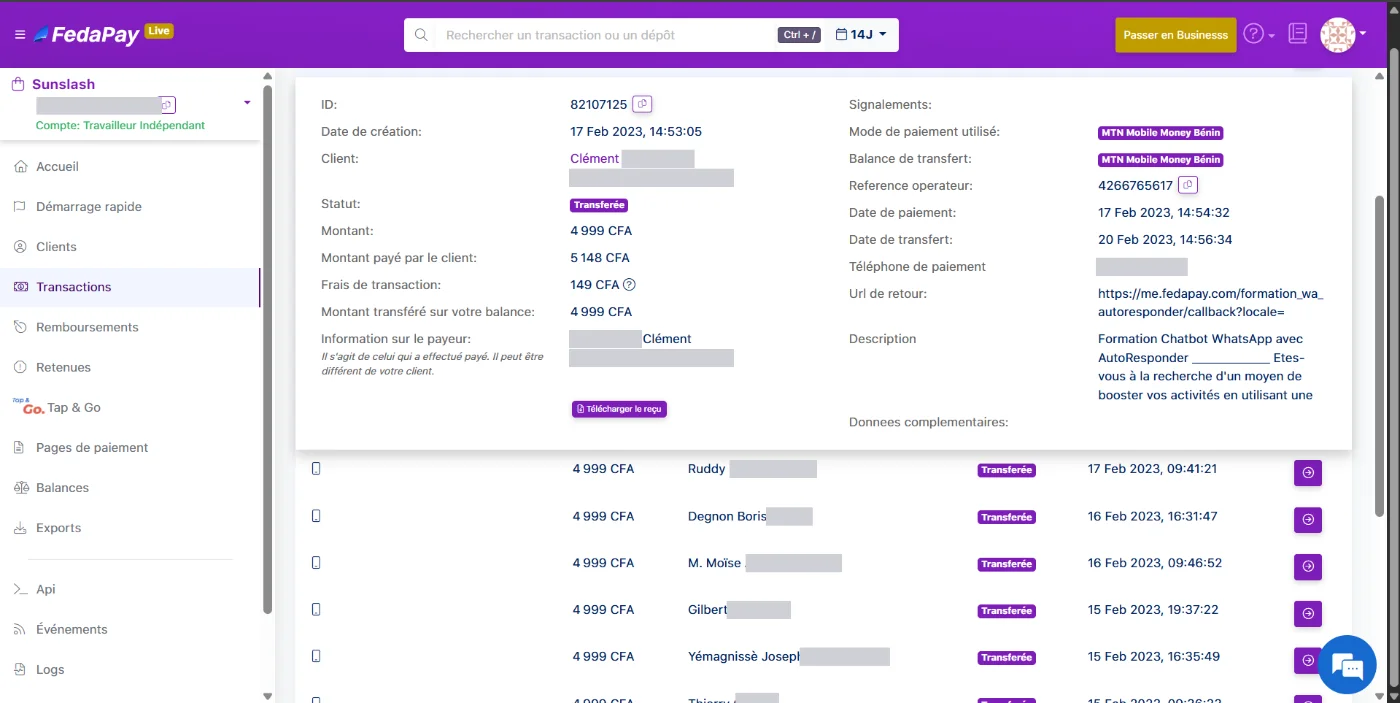Click the Sunslash shopping bag icon
The height and width of the screenshot is (703, 1400).
tap(18, 85)
